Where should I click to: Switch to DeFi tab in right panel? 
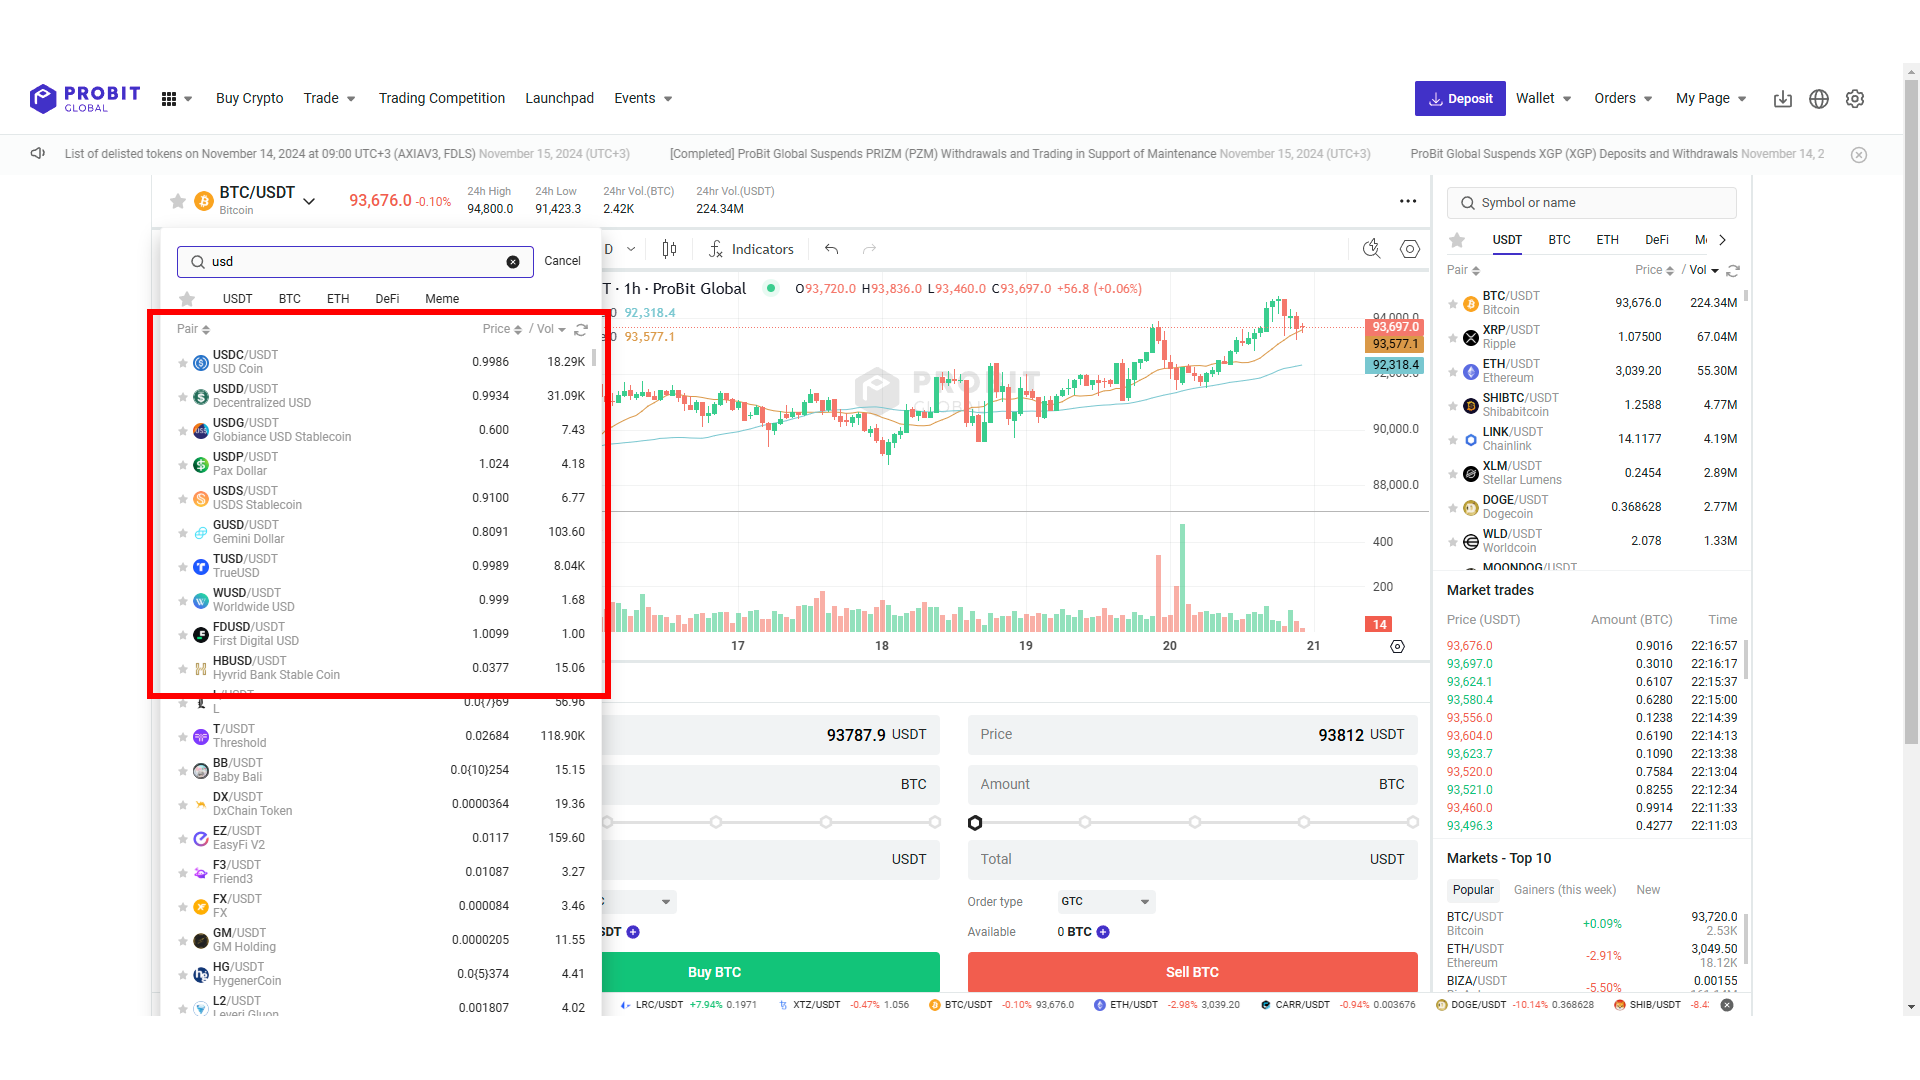point(1657,240)
